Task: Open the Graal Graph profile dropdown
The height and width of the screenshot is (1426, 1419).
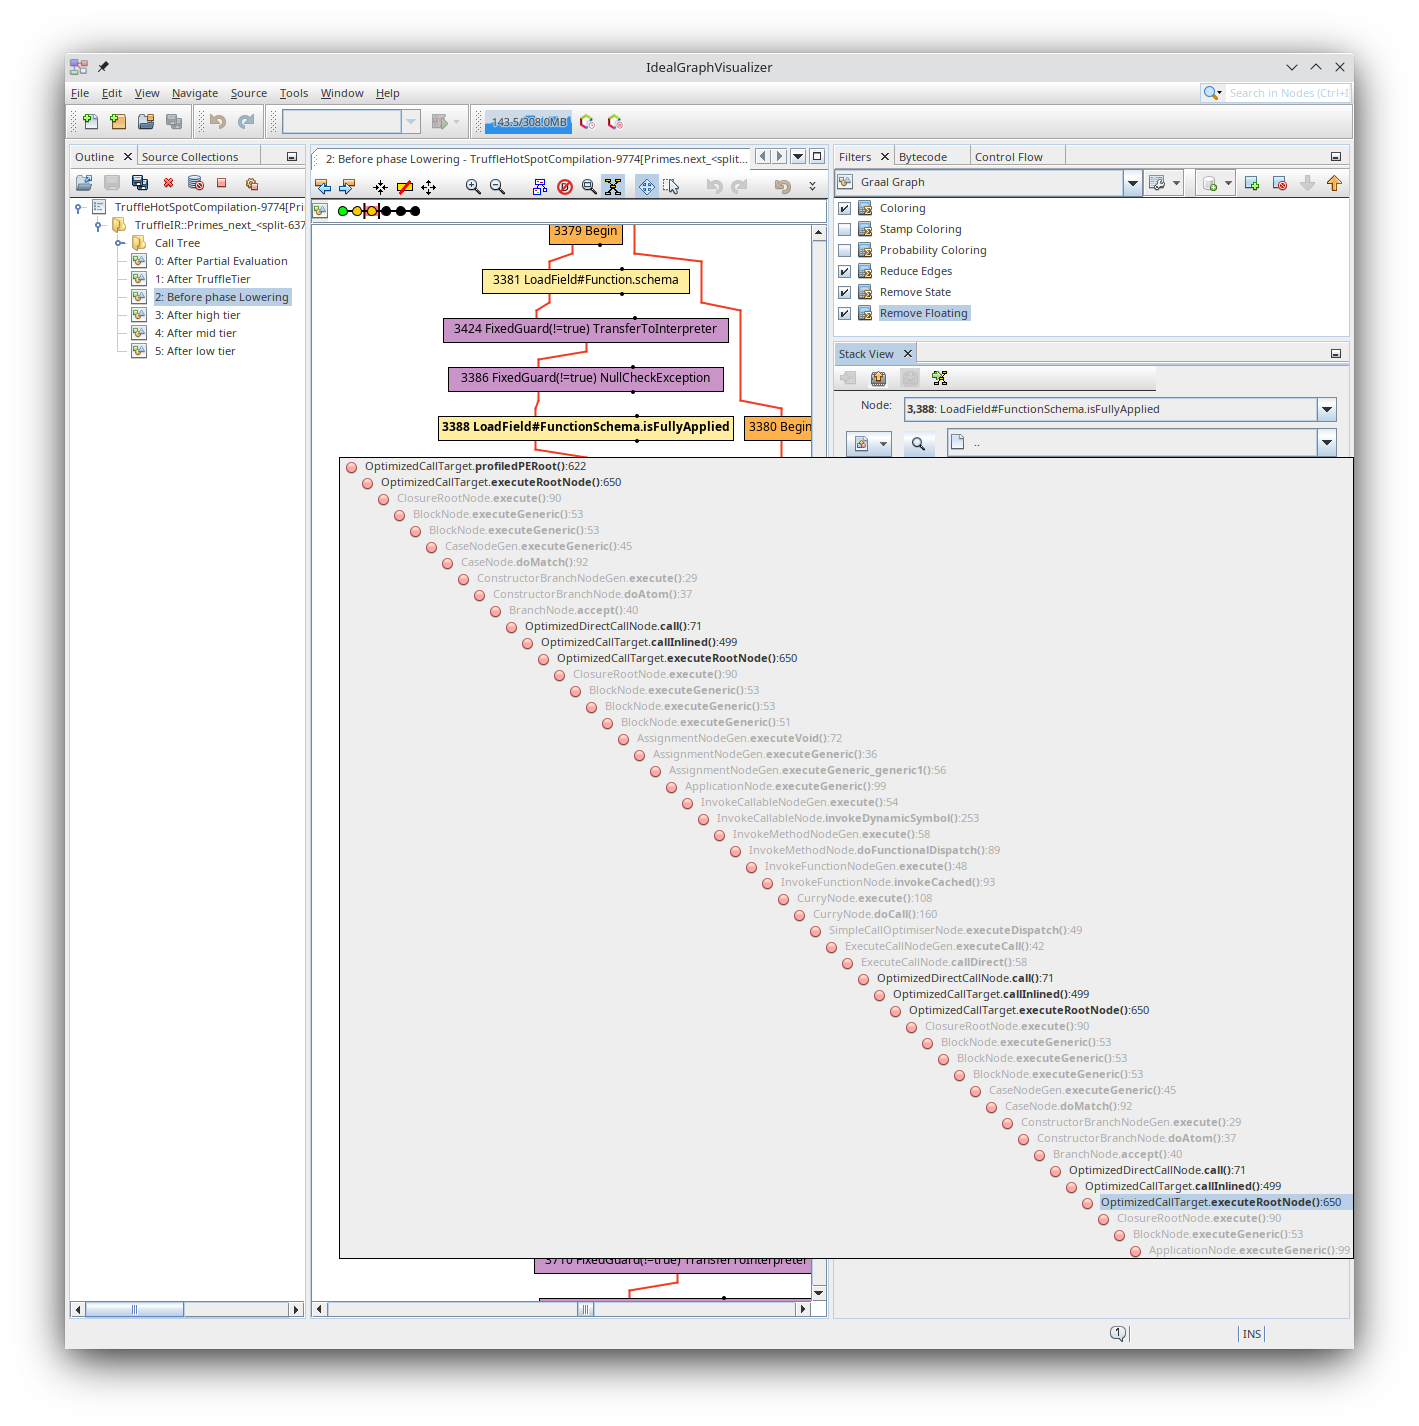Action: coord(1132,183)
